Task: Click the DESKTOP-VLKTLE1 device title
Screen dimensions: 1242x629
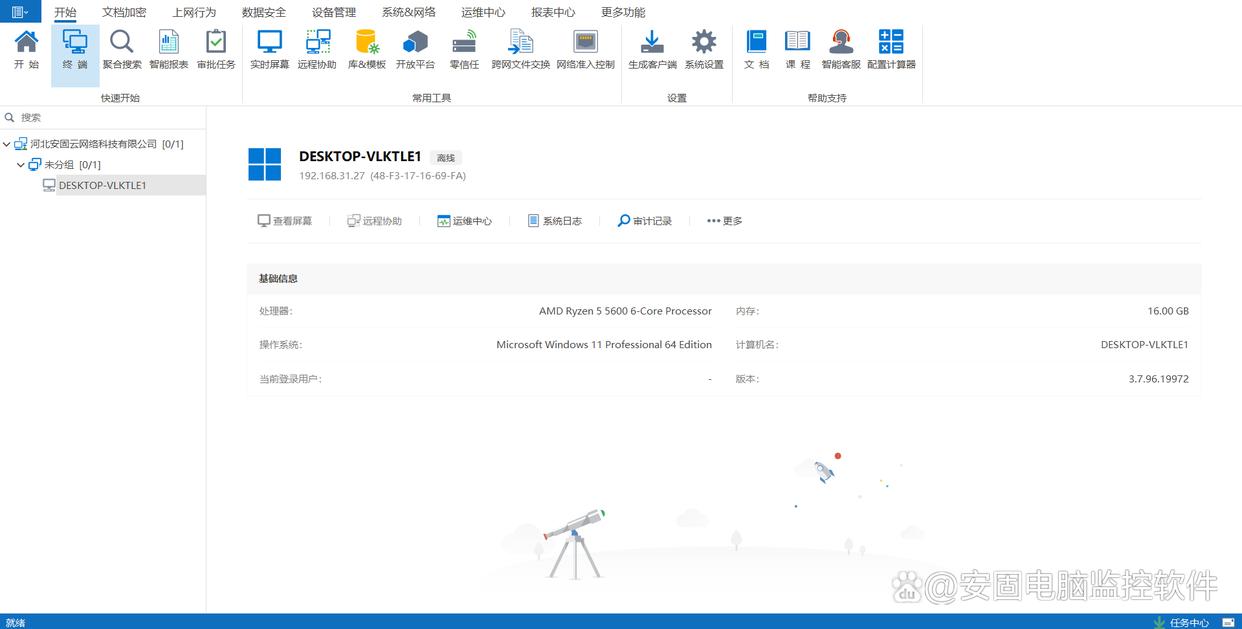Action: click(x=360, y=157)
